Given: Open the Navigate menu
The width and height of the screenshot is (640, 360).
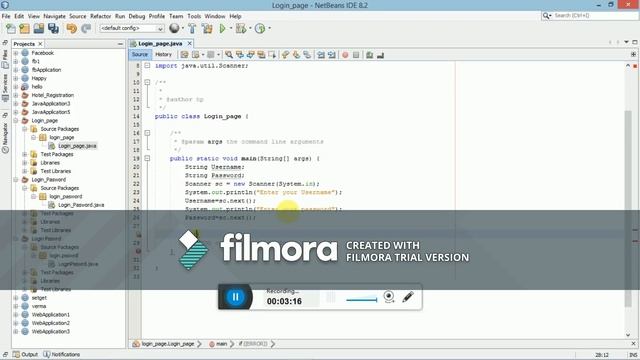Looking at the screenshot, I should coord(54,16).
